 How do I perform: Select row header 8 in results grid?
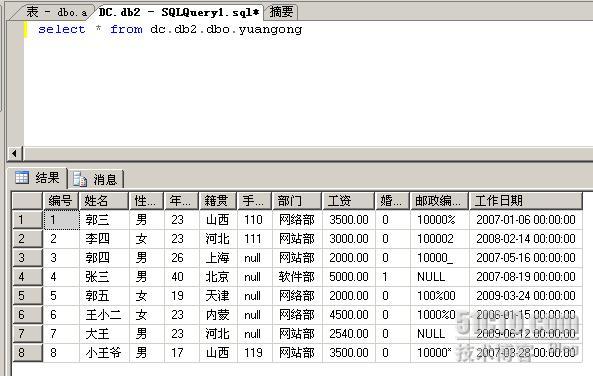coord(27,353)
